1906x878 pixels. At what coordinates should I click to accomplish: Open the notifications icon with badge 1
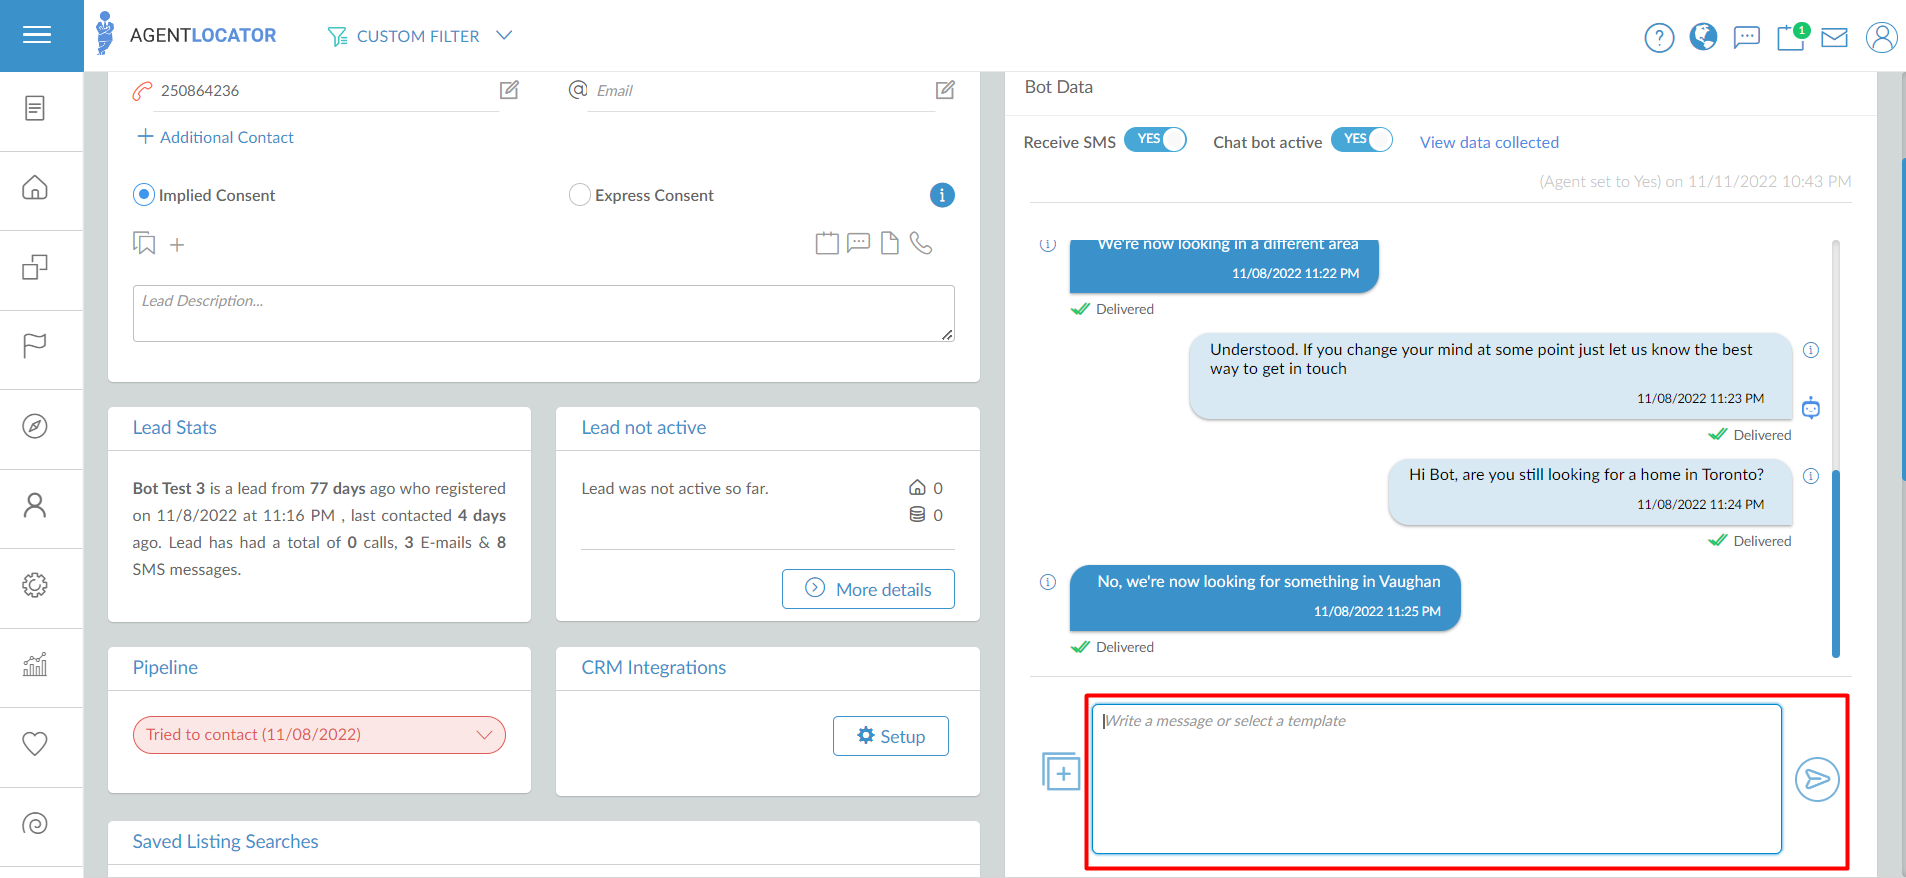[1791, 37]
